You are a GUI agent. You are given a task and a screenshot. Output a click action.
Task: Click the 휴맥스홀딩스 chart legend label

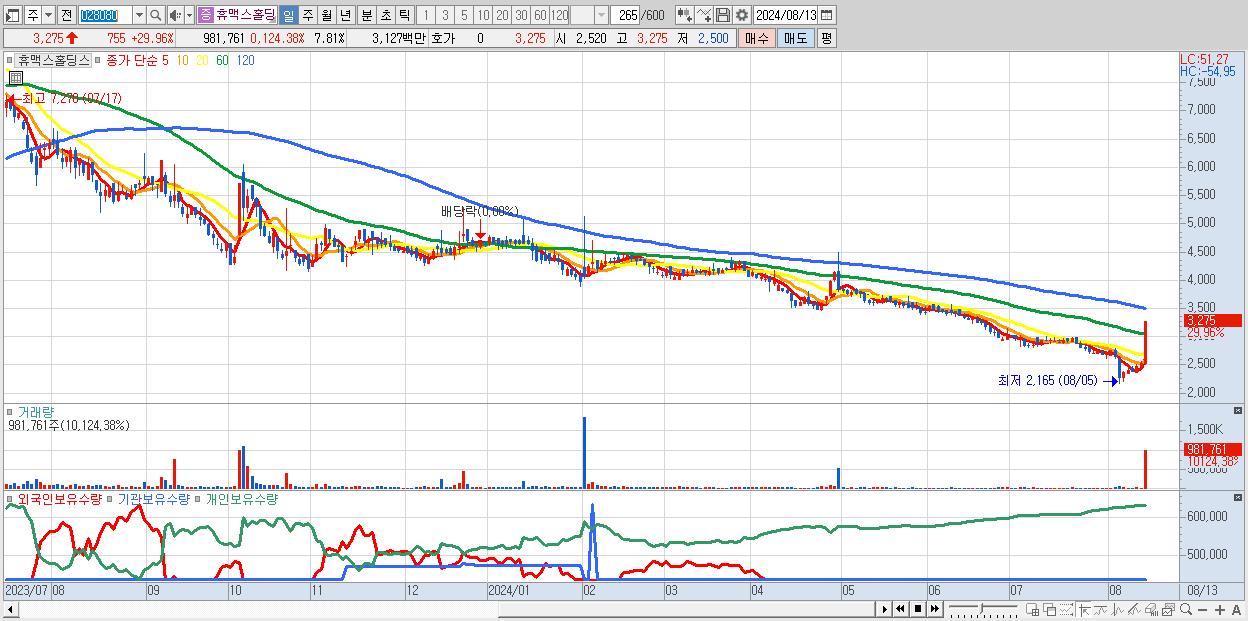[53, 60]
